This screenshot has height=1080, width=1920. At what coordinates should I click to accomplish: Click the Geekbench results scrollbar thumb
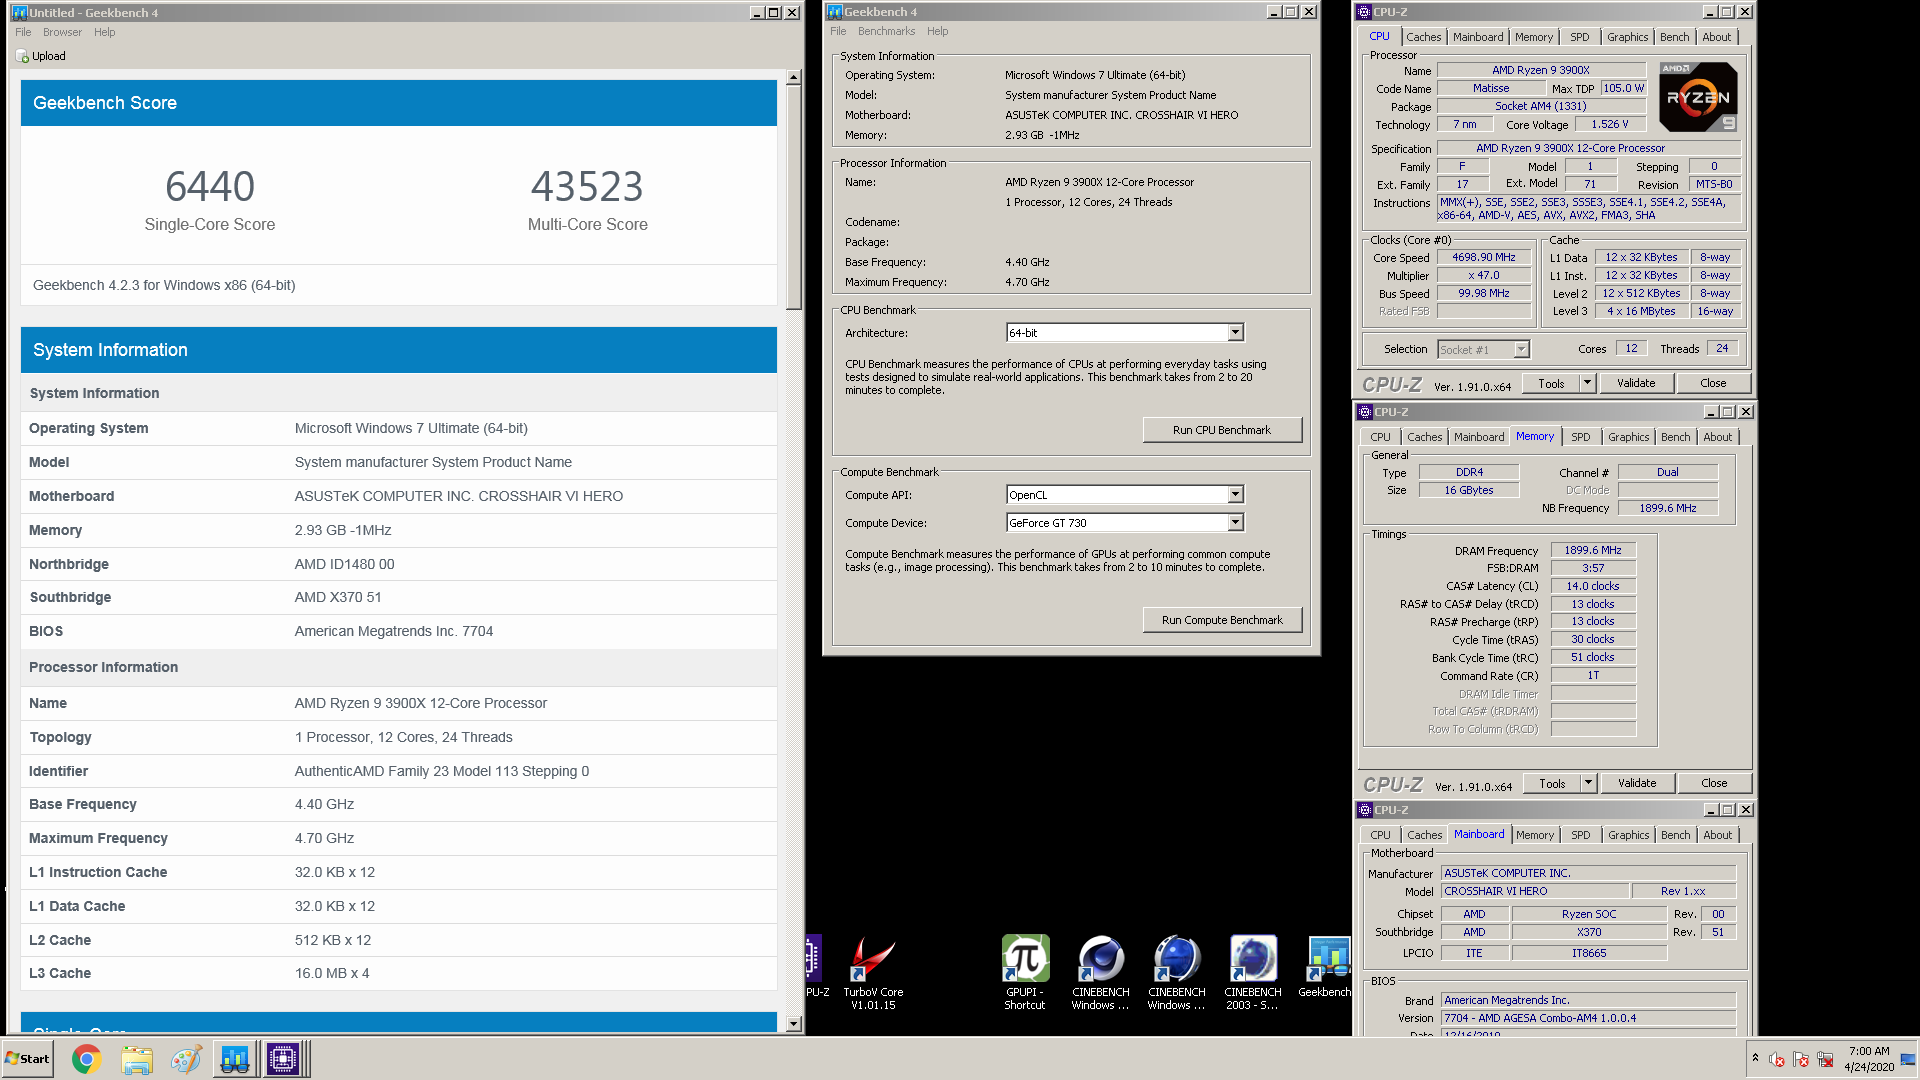tap(793, 197)
